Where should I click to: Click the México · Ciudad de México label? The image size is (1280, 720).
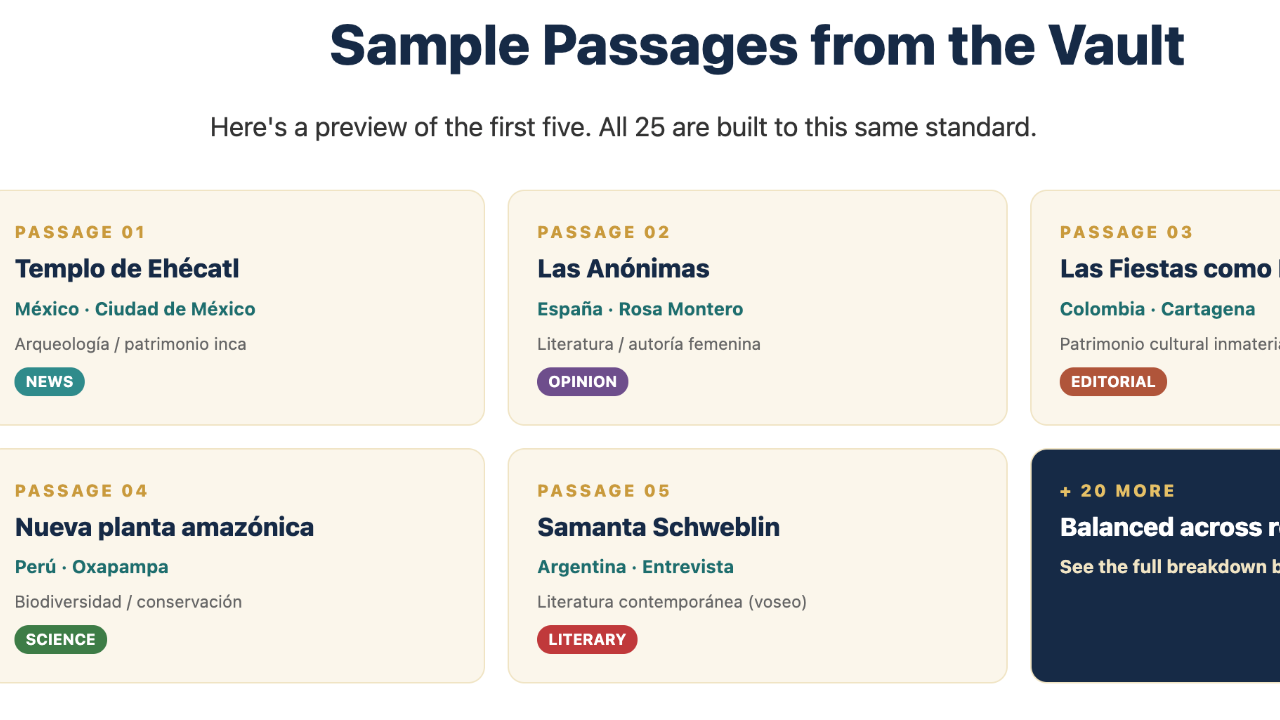tap(135, 309)
